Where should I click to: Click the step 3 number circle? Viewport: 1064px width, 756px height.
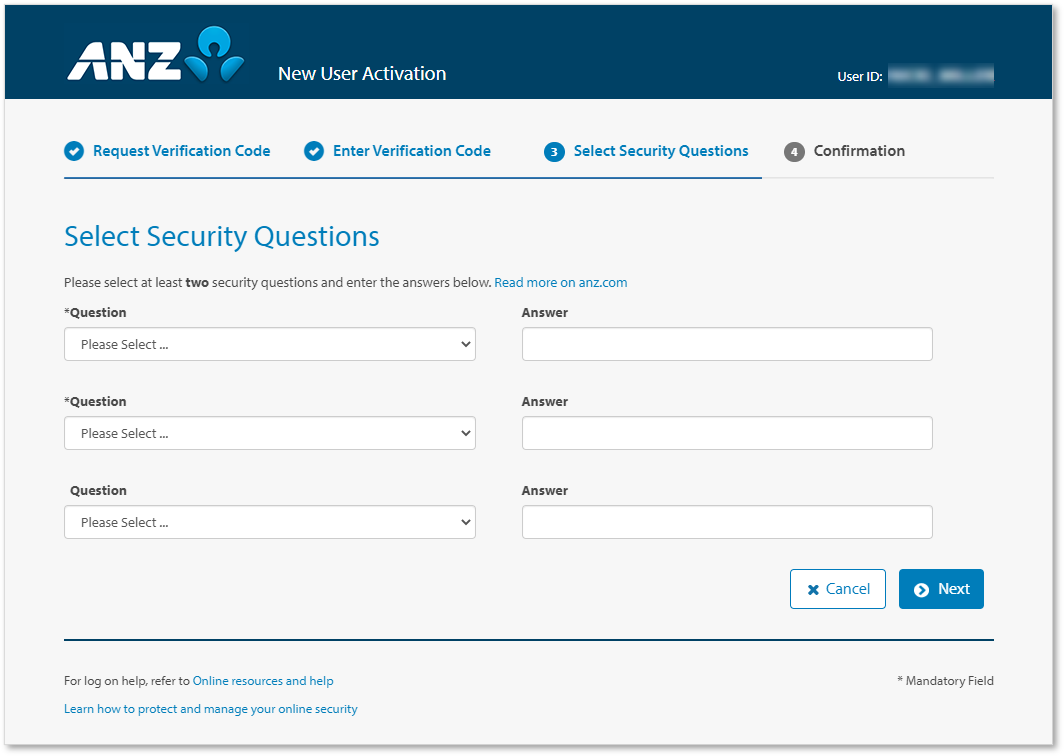(x=556, y=151)
